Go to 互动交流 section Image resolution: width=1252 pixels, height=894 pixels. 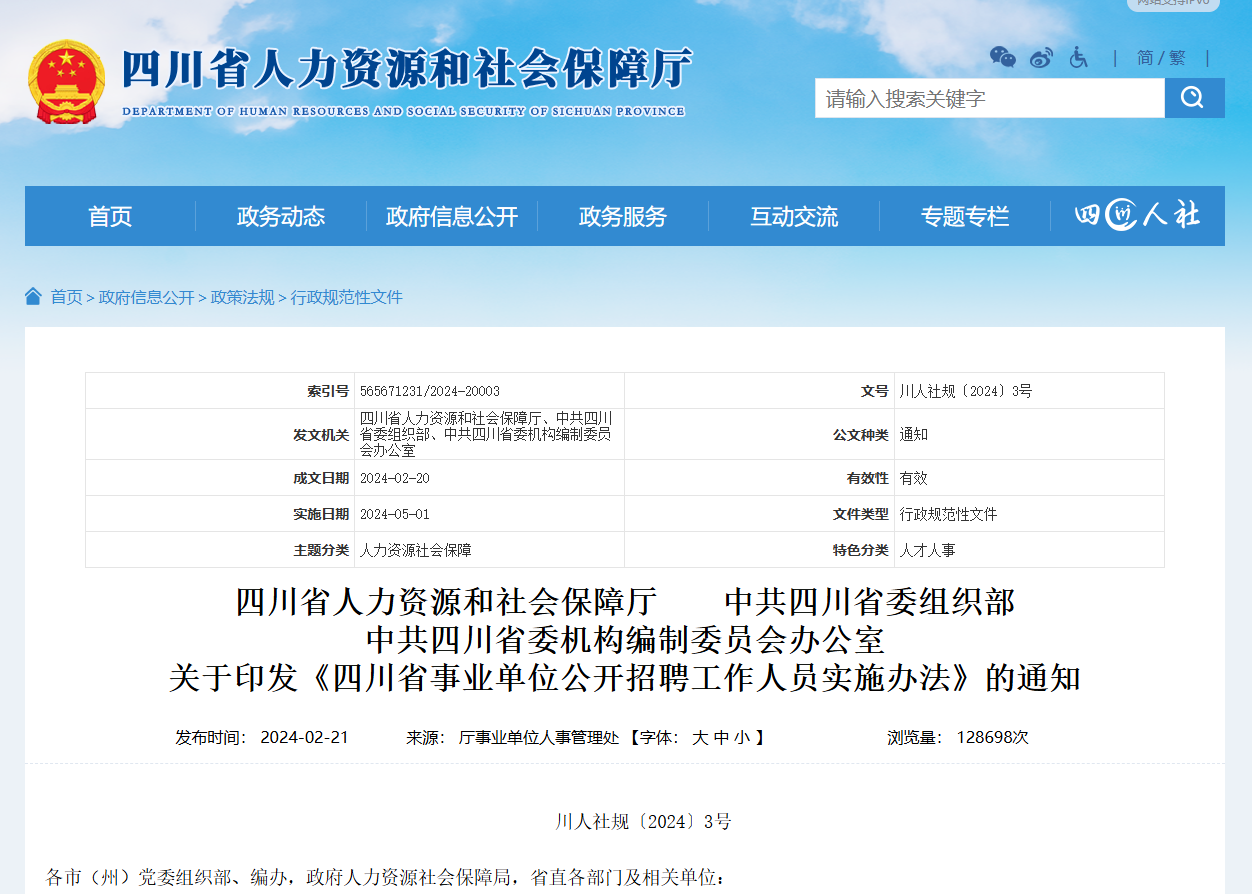click(794, 216)
